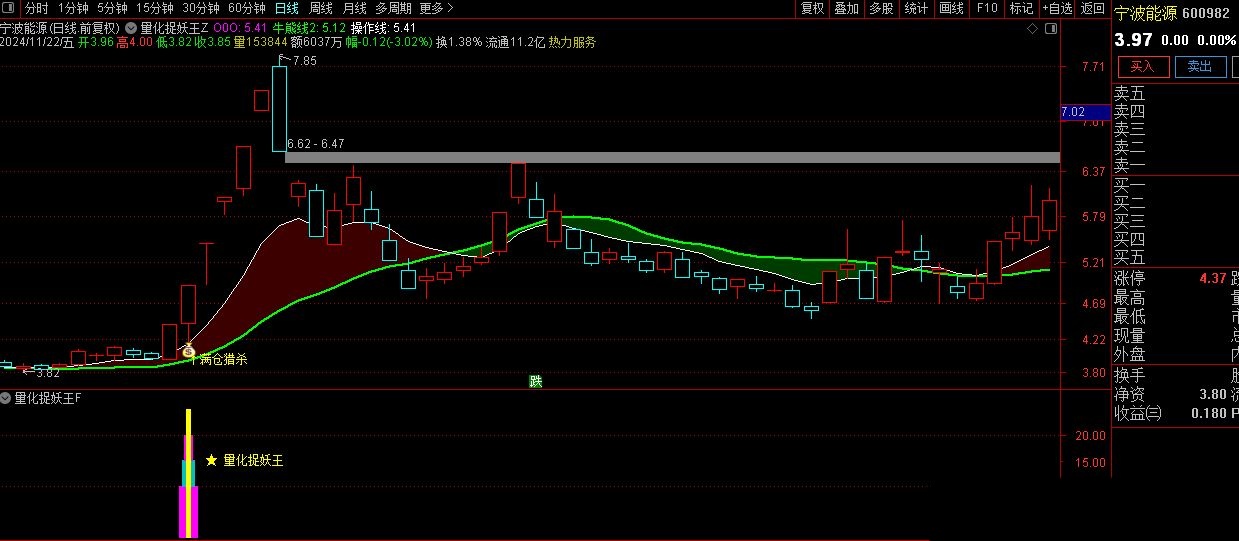Select the 周线 weekly period tab
Image resolution: width=1239 pixels, height=541 pixels.
(x=321, y=8)
